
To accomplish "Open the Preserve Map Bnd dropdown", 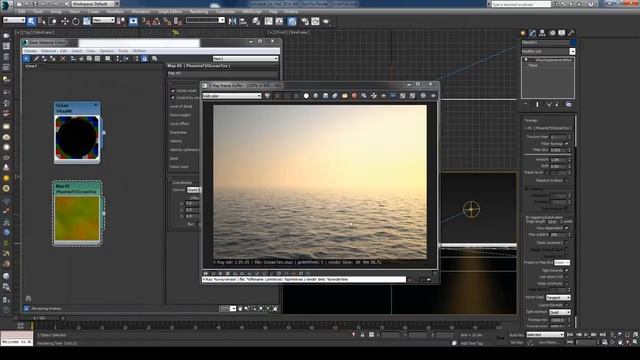I will click(562, 262).
